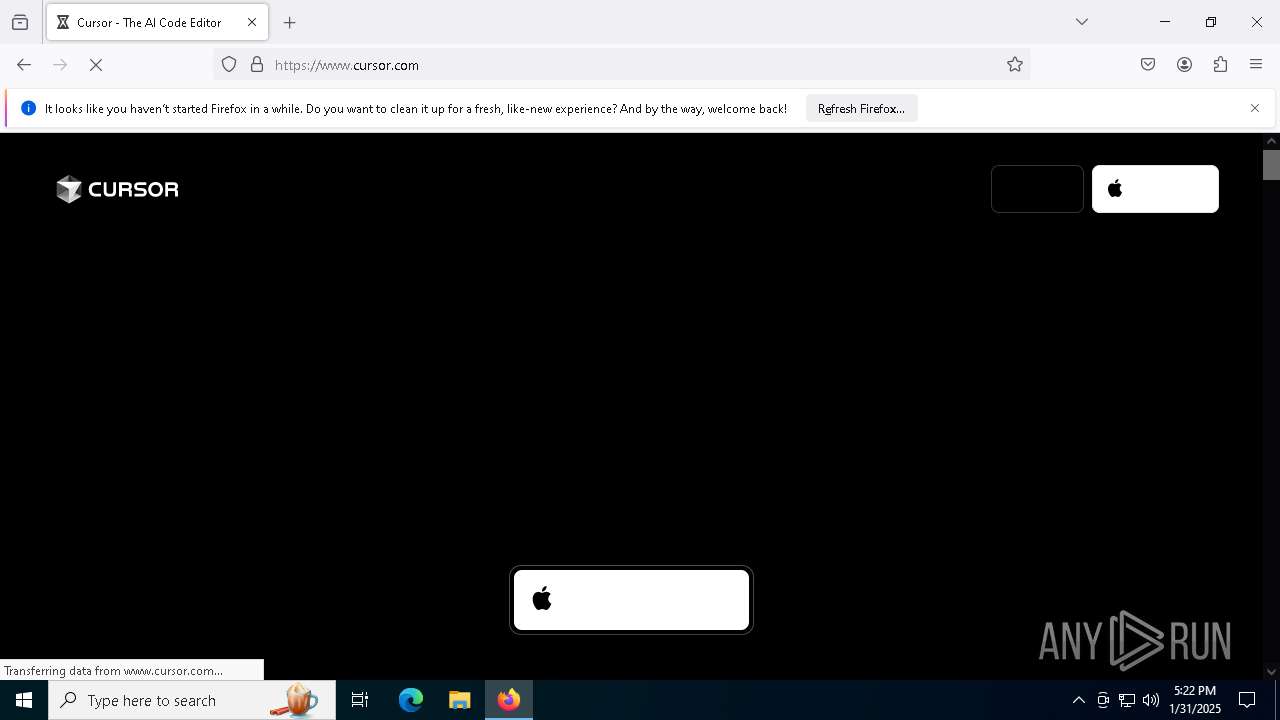Stop loading the page
This screenshot has width=1280, height=720.
click(x=96, y=65)
